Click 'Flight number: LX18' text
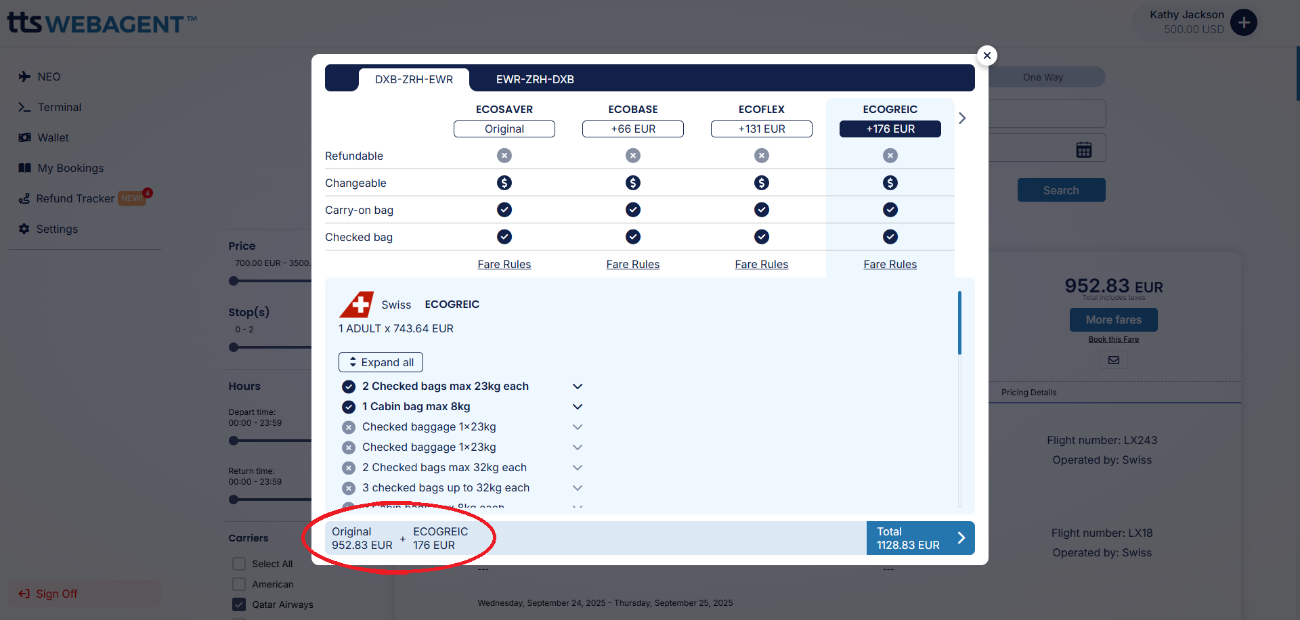The image size is (1300, 620). pos(1102,533)
